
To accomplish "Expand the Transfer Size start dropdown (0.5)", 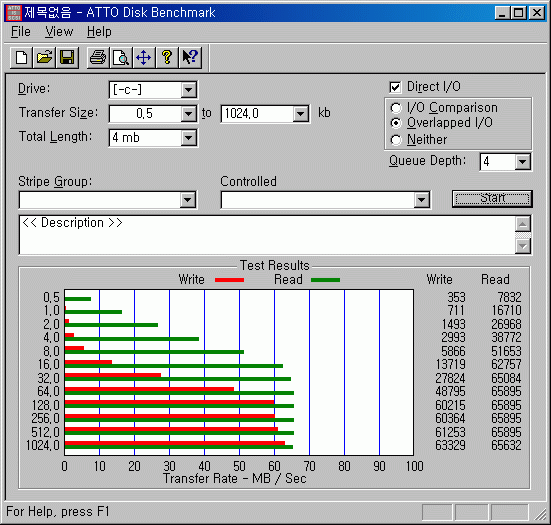I will coord(189,114).
